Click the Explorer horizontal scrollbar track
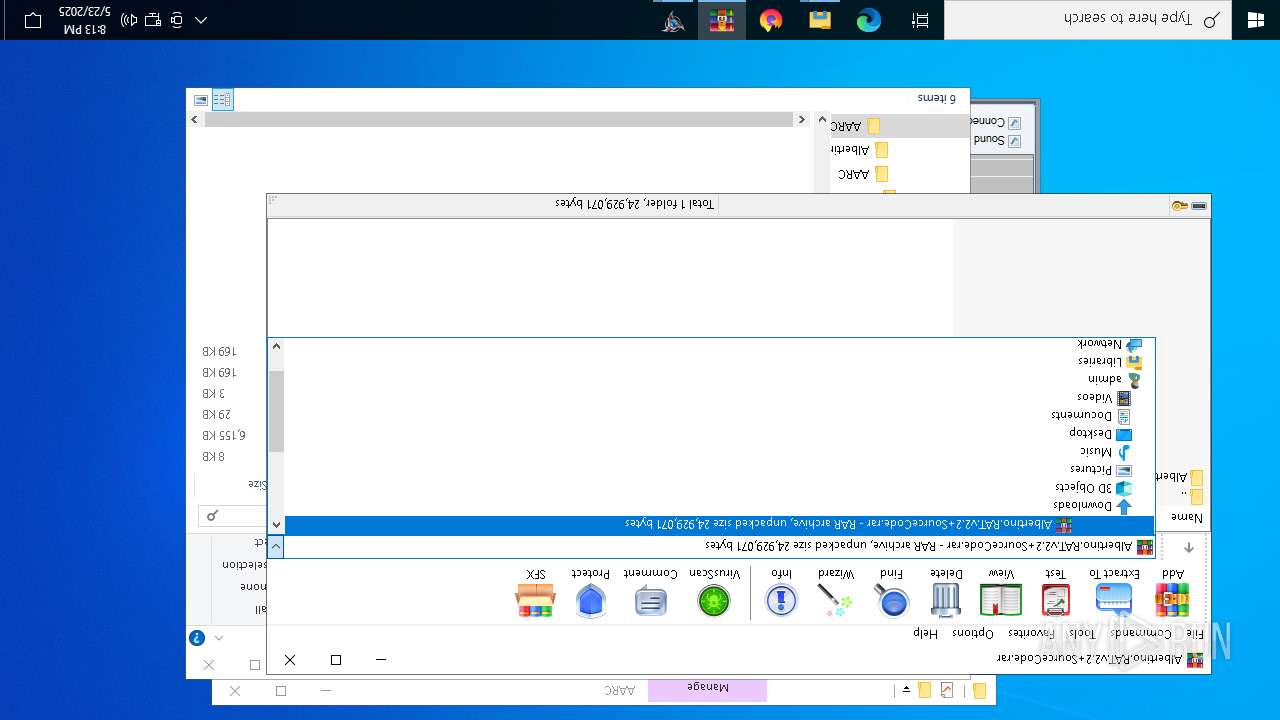Viewport: 1280px width, 720px height. [x=500, y=119]
